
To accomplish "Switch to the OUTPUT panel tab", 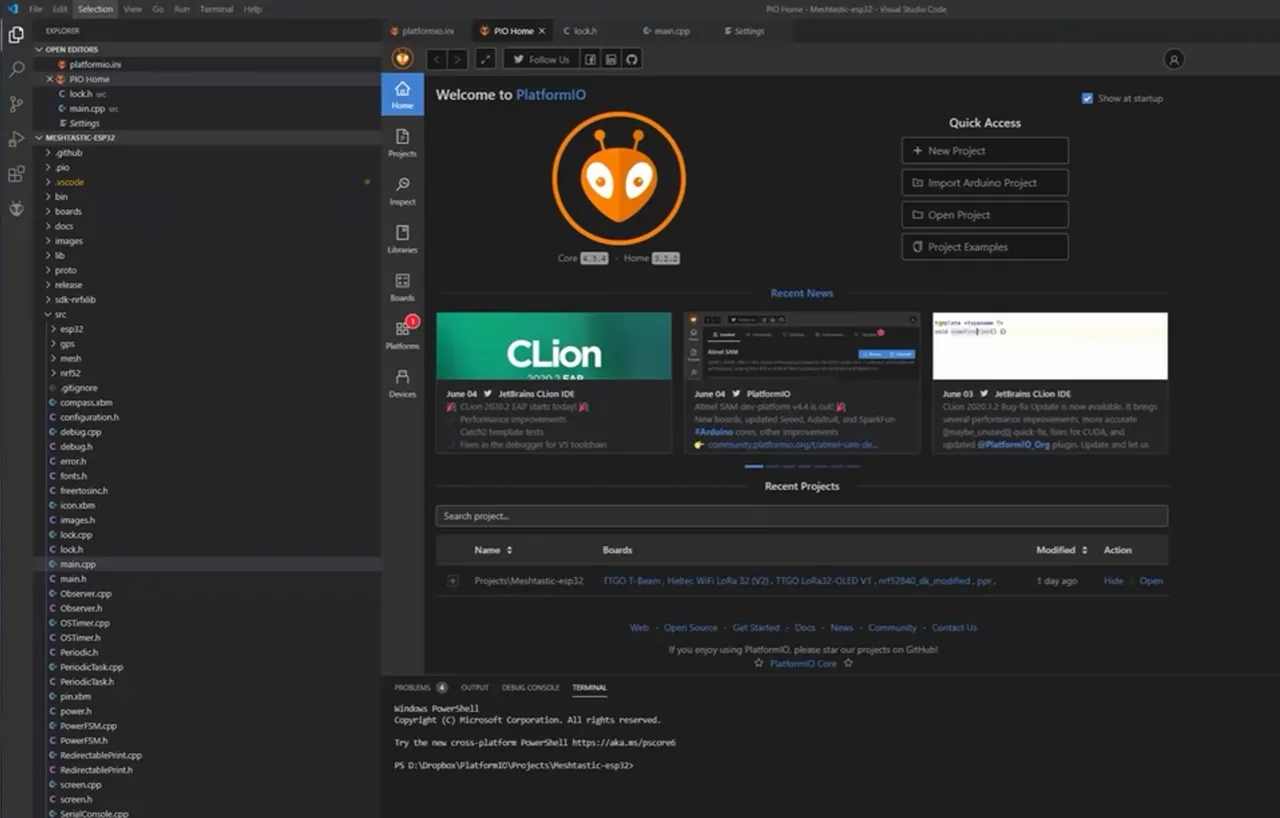I will tap(474, 688).
